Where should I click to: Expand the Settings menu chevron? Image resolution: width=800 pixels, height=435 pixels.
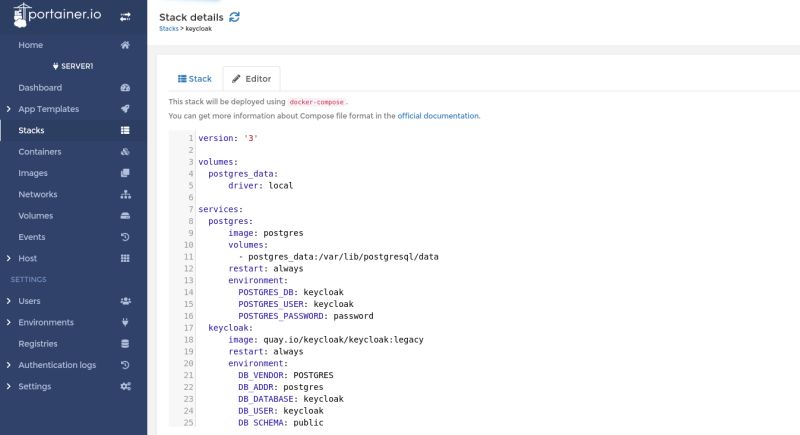9,387
